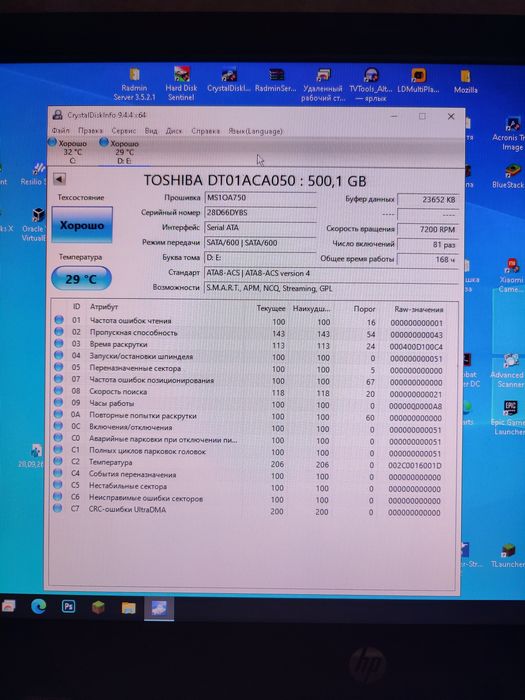Select the Неисправимые ошибки секторов attribute
This screenshot has height=700, width=525.
click(x=146, y=498)
